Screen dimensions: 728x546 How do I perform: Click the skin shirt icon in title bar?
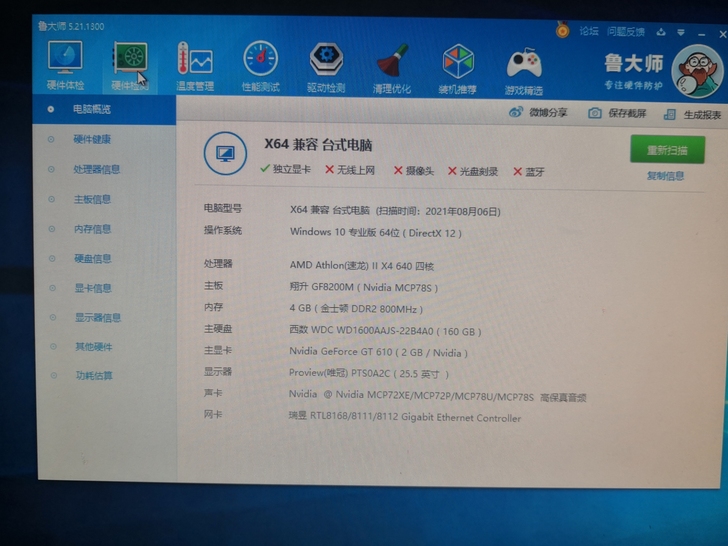(661, 32)
